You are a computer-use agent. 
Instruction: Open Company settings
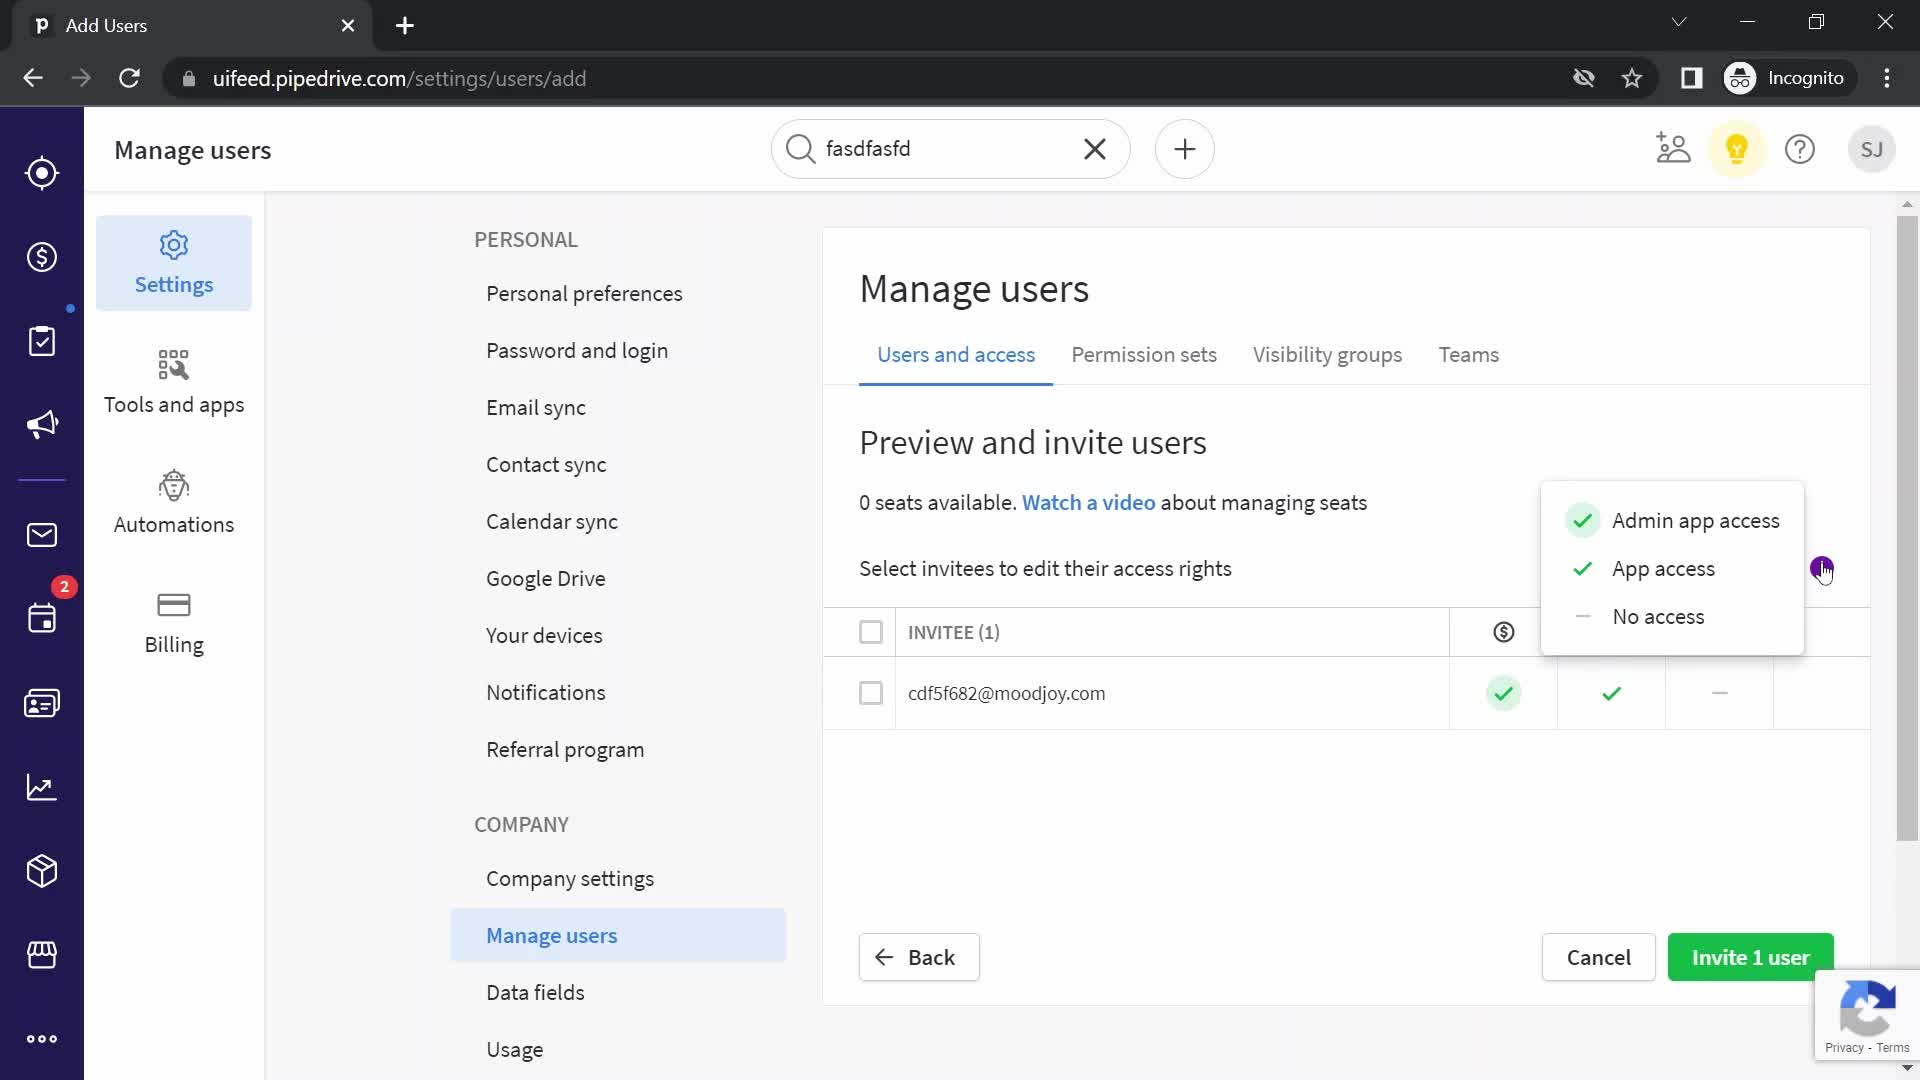(x=570, y=879)
